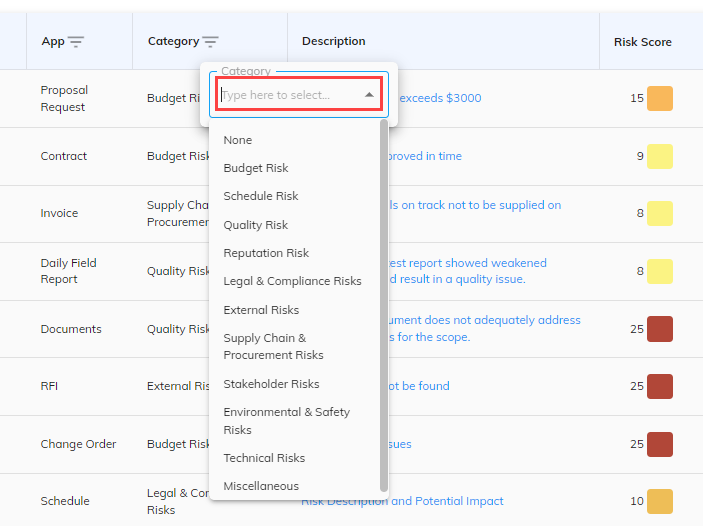Open Change Order description link
703x526 pixels.
pyautogui.click(x=400, y=444)
